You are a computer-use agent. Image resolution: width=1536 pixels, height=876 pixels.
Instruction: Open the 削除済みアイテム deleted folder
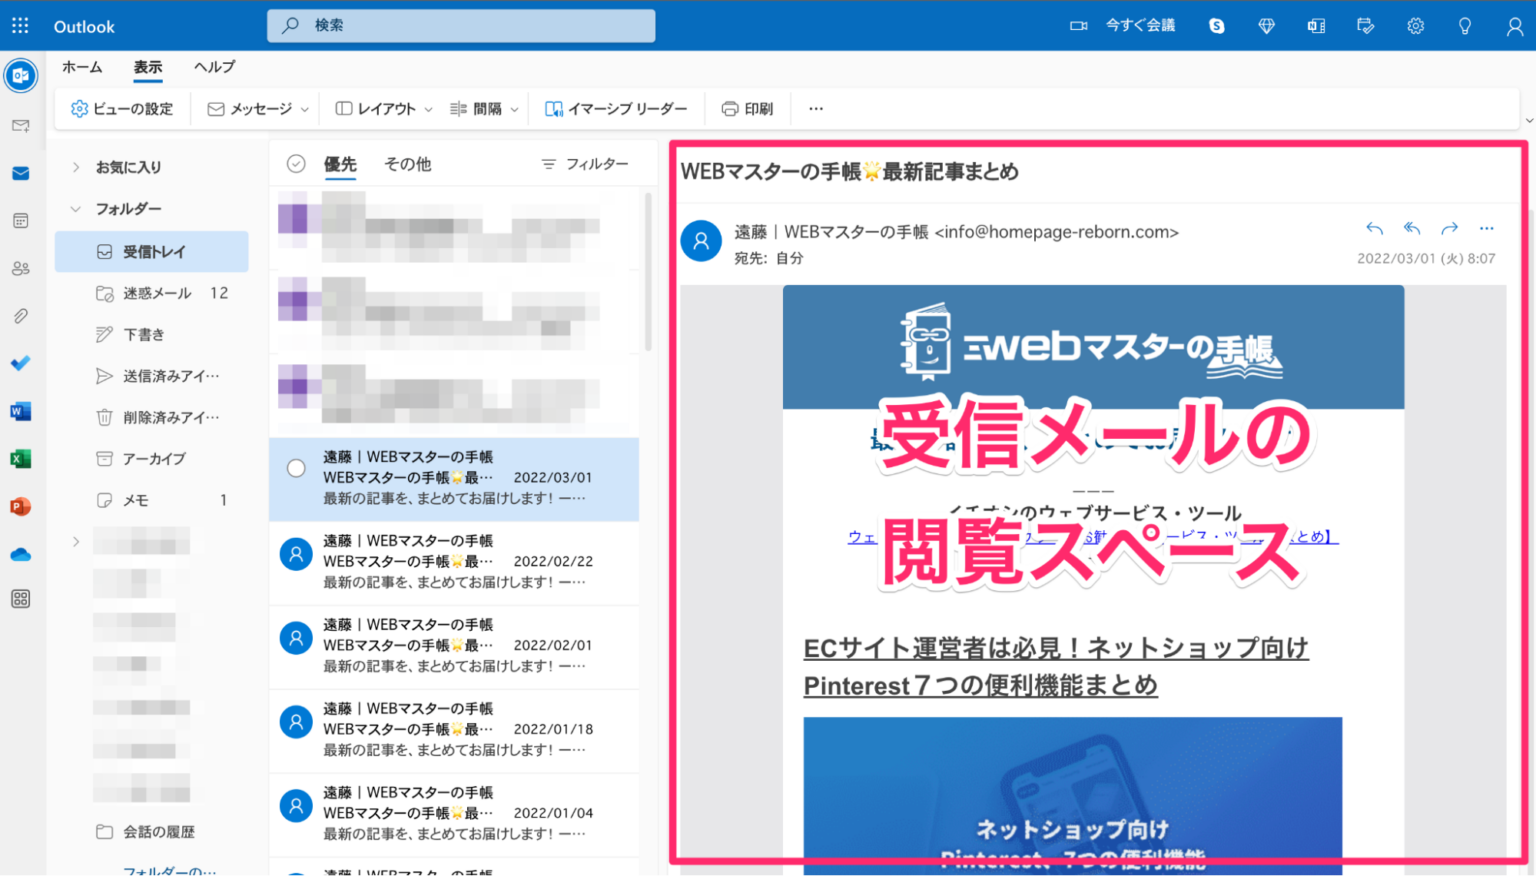152,417
